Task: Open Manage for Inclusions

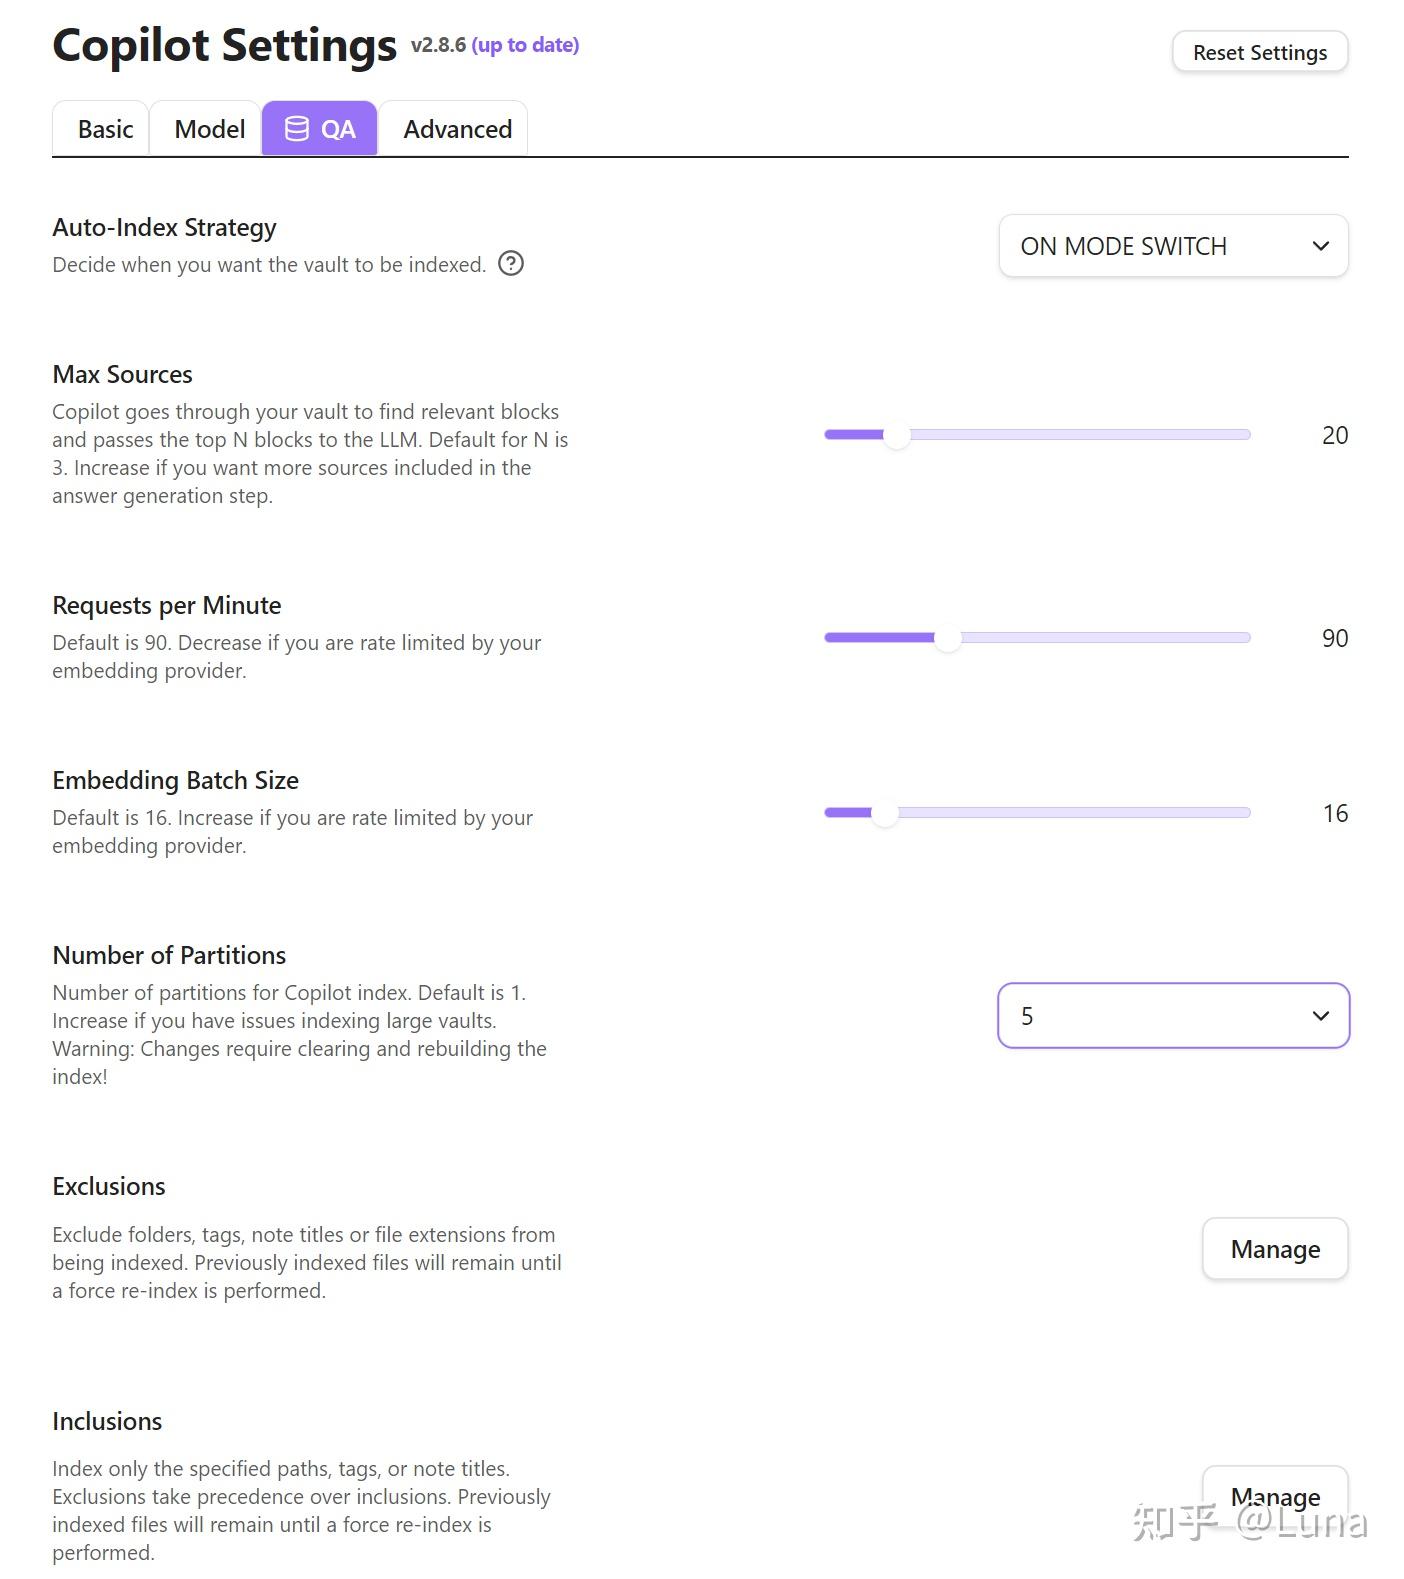Action: (1274, 1496)
